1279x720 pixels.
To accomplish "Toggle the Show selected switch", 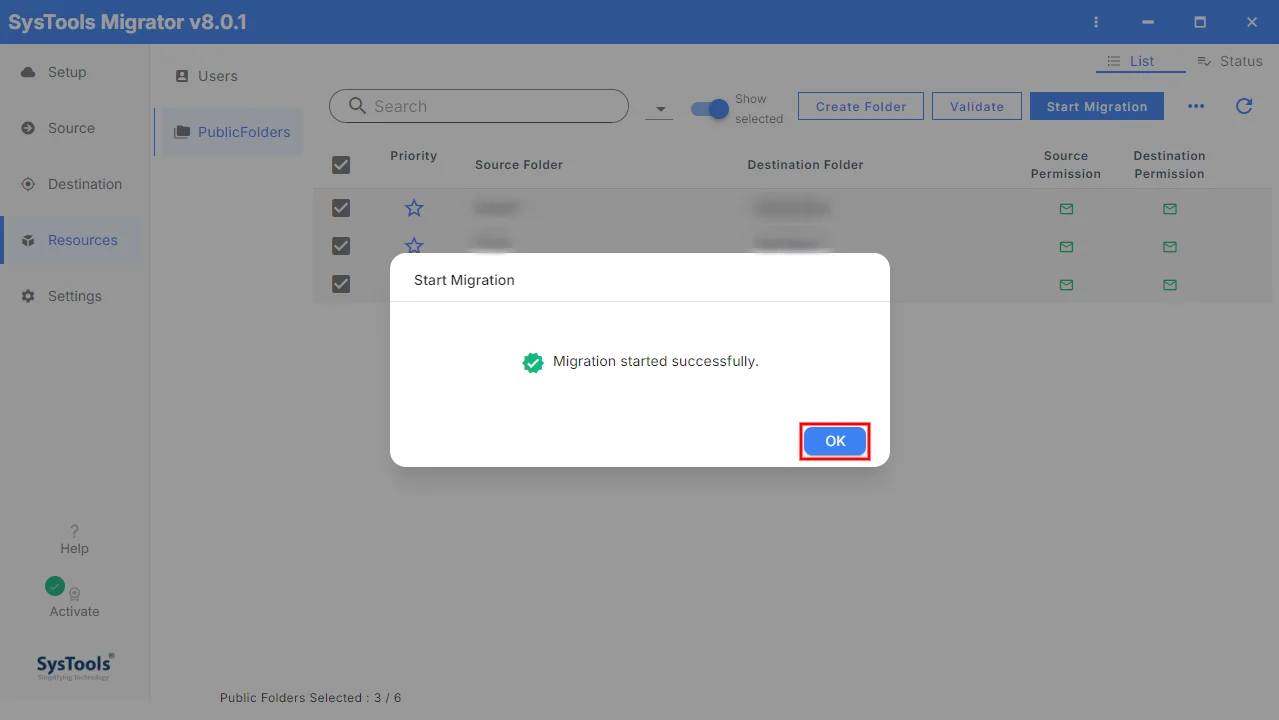I will (710, 109).
